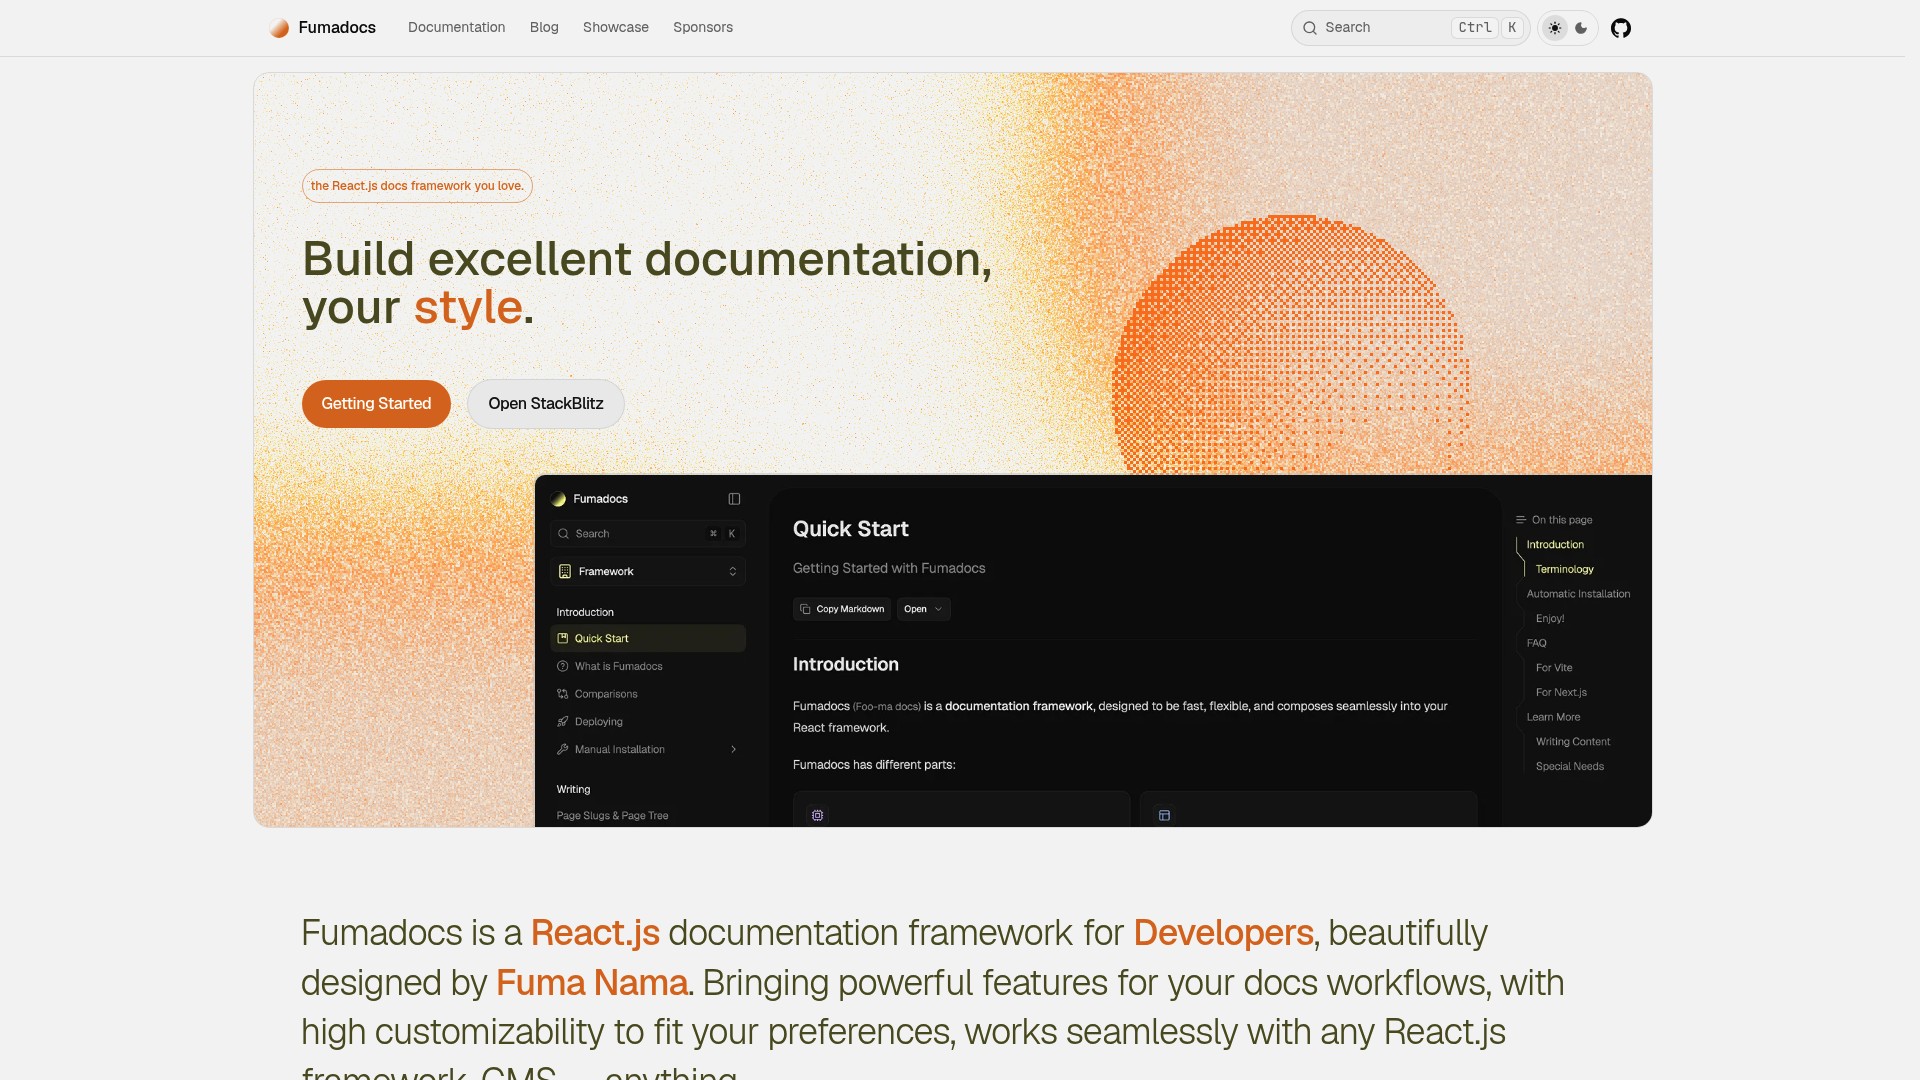Jump to Learn More in table of contents
1920x1080 pixels.
click(x=1553, y=717)
